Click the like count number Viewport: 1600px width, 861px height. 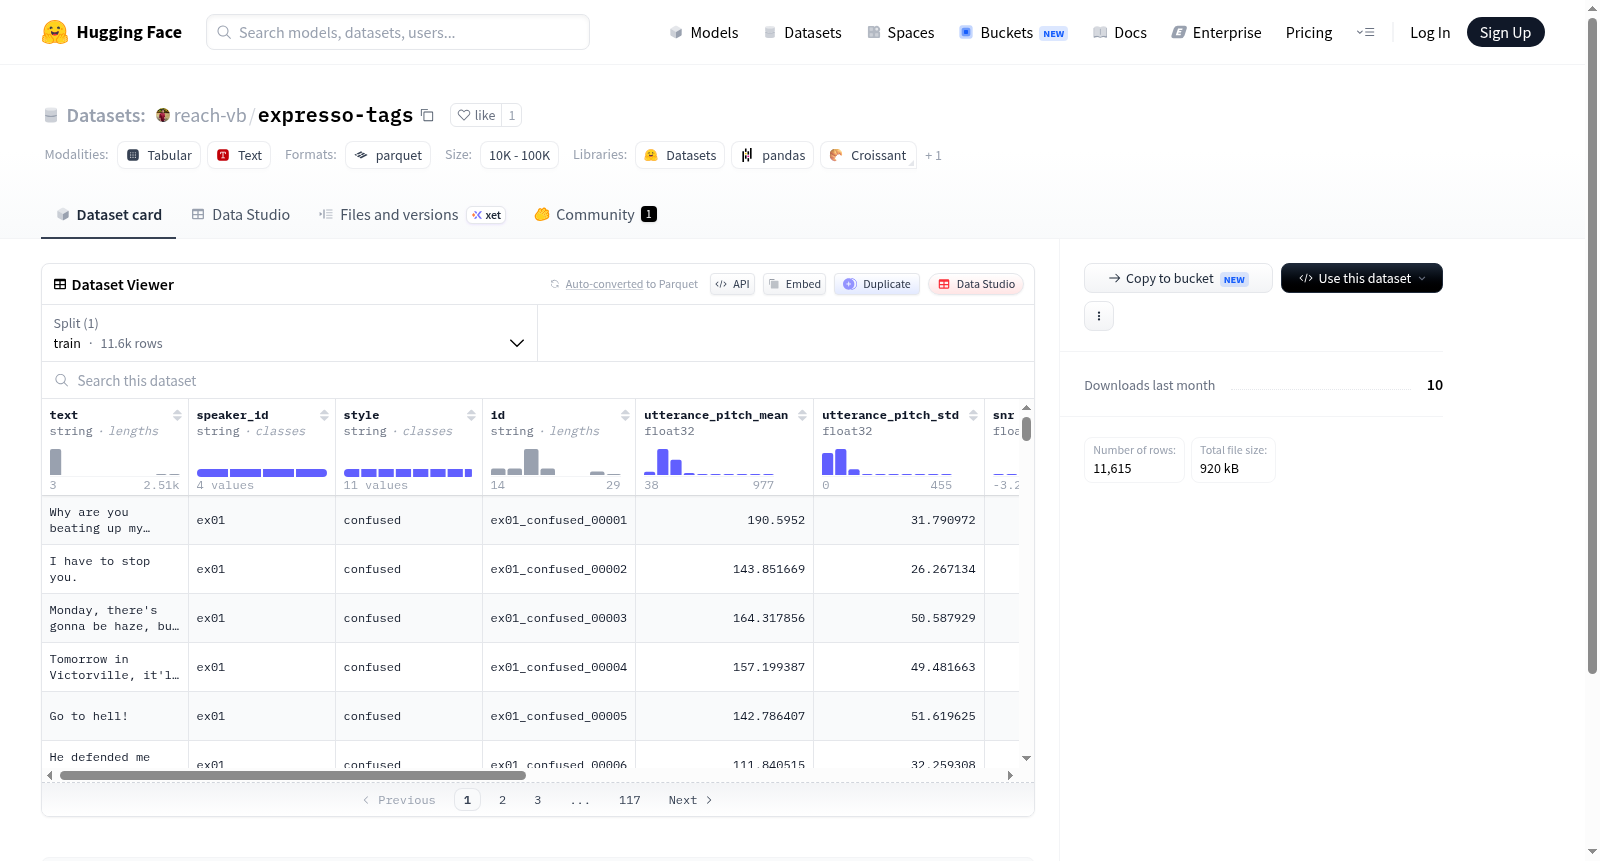click(x=512, y=115)
